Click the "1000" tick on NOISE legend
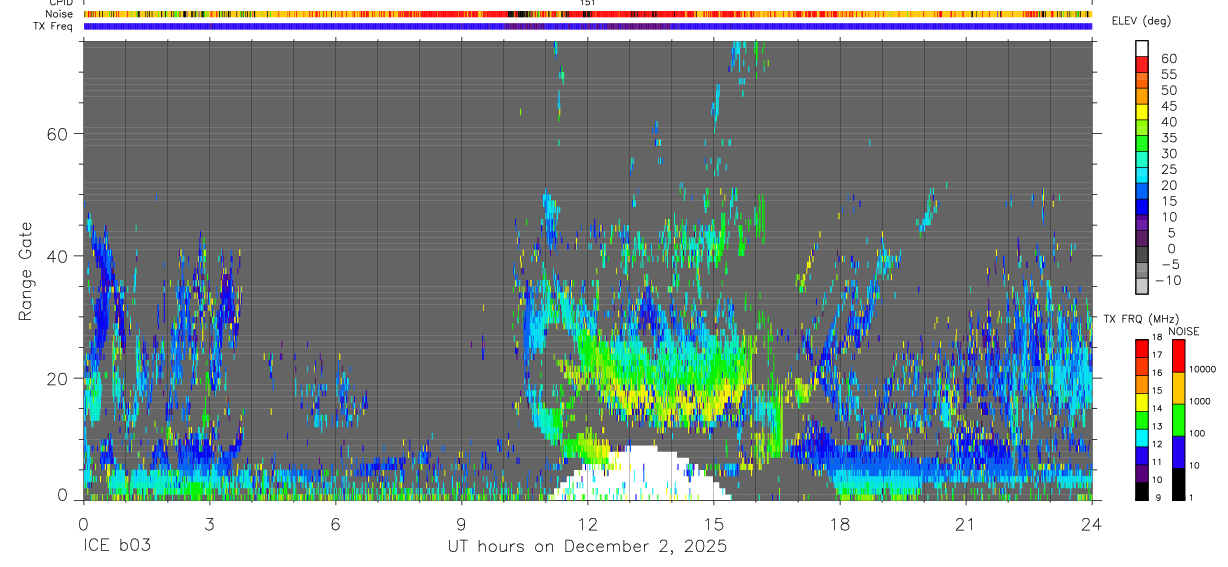 pos(1200,401)
